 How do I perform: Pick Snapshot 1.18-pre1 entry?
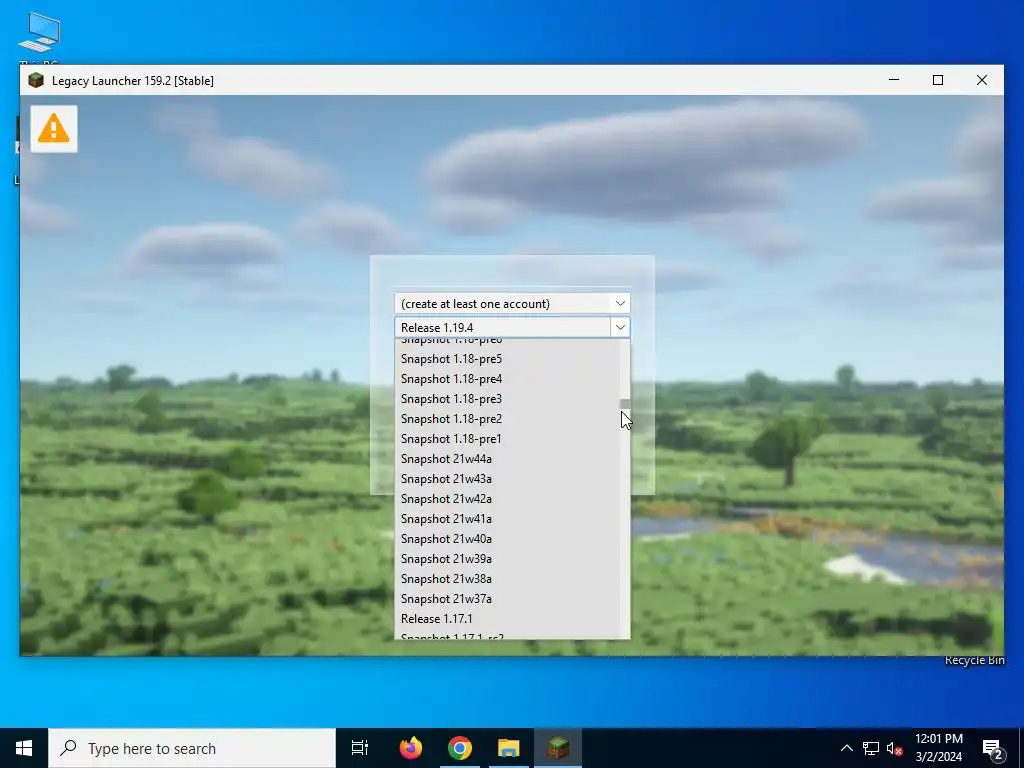point(507,439)
